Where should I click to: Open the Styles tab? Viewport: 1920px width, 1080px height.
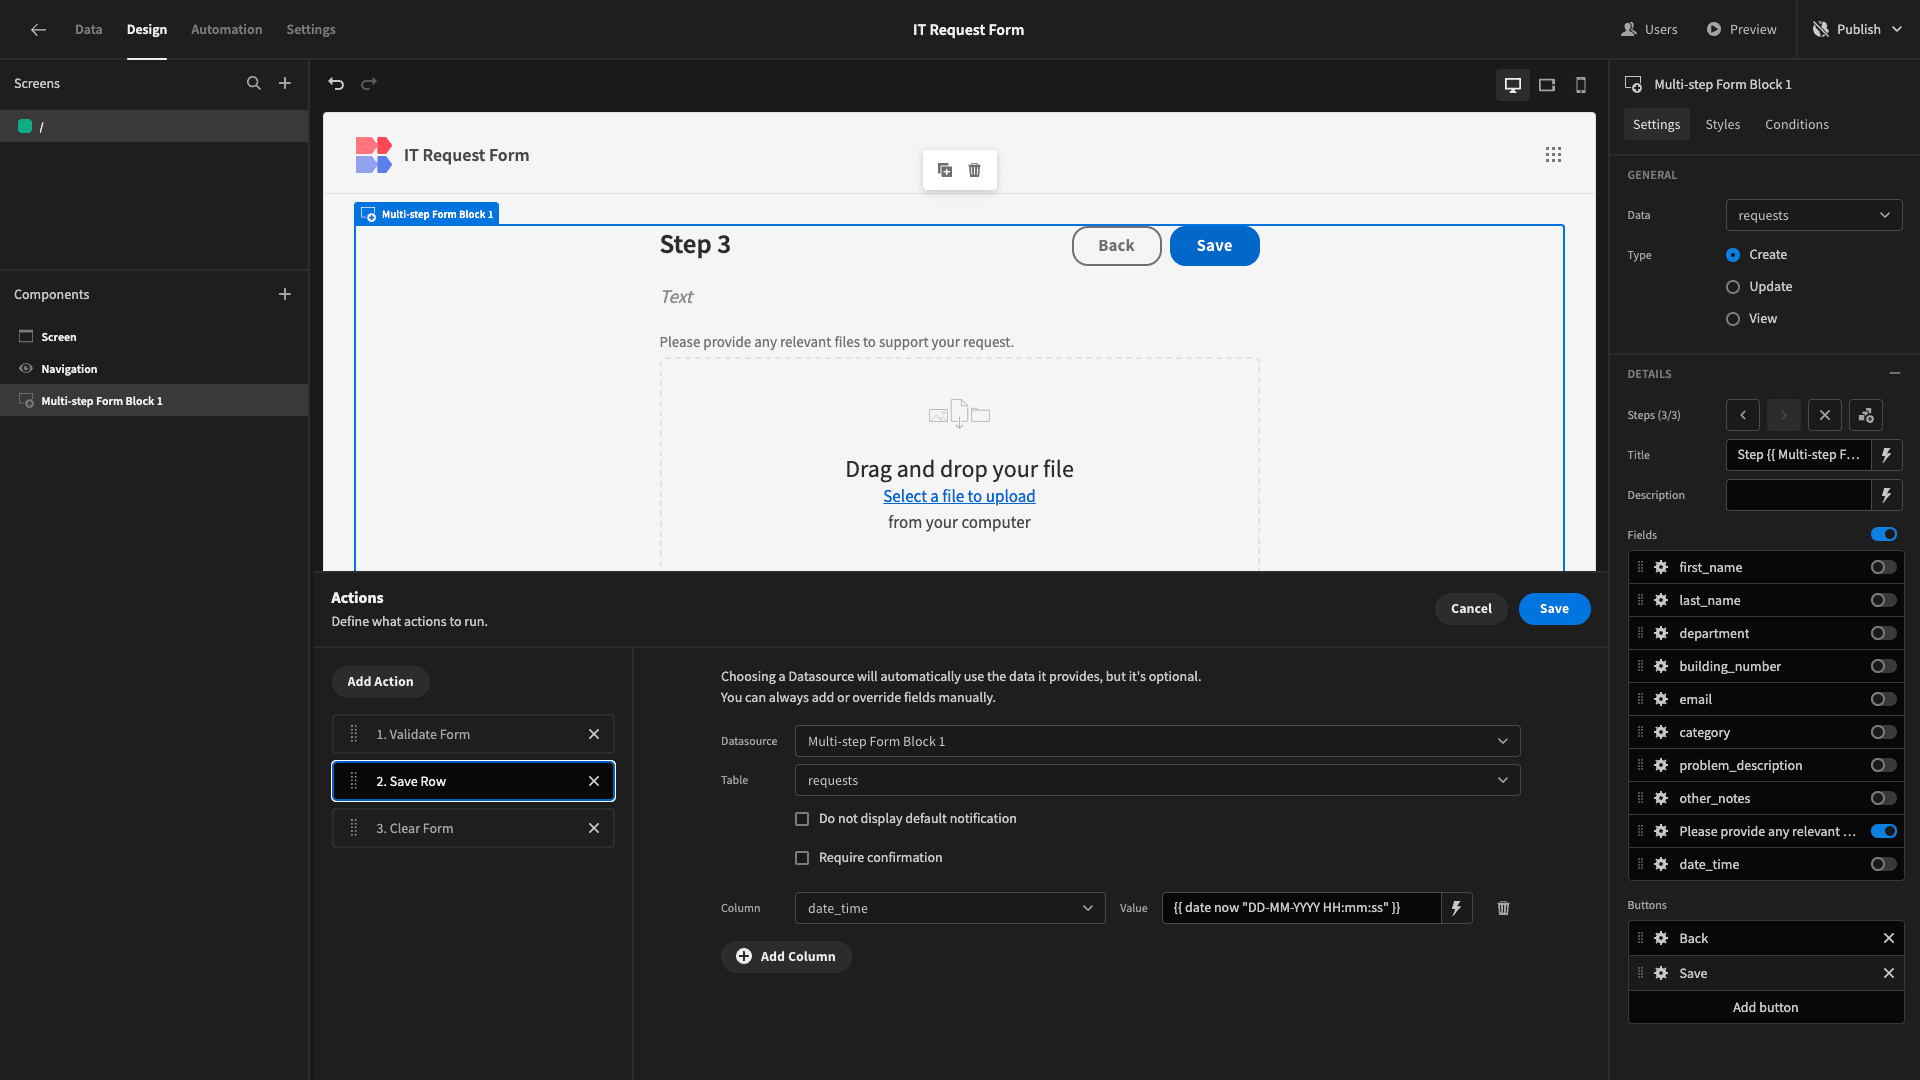click(1722, 124)
